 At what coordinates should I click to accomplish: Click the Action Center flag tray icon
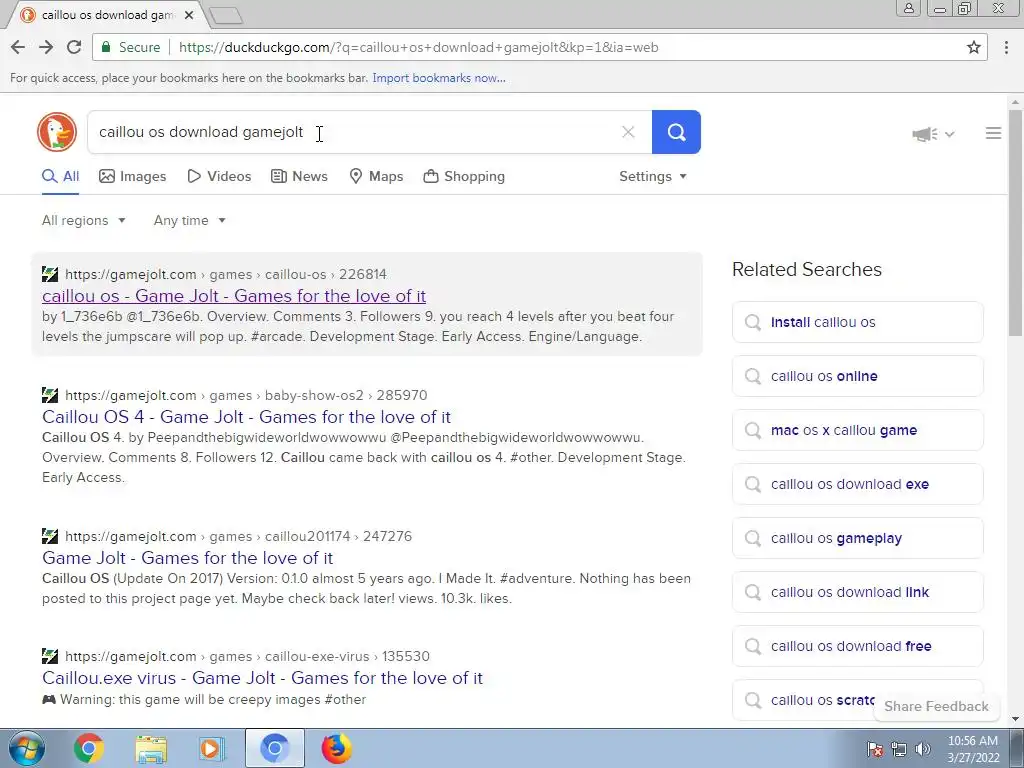pos(875,749)
